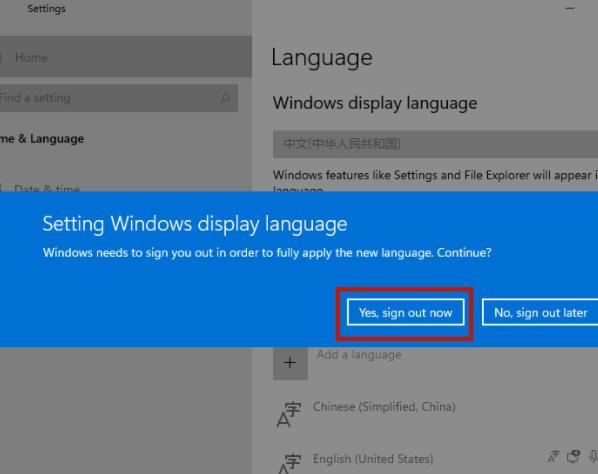Select English (United States) language entry

pos(373,459)
